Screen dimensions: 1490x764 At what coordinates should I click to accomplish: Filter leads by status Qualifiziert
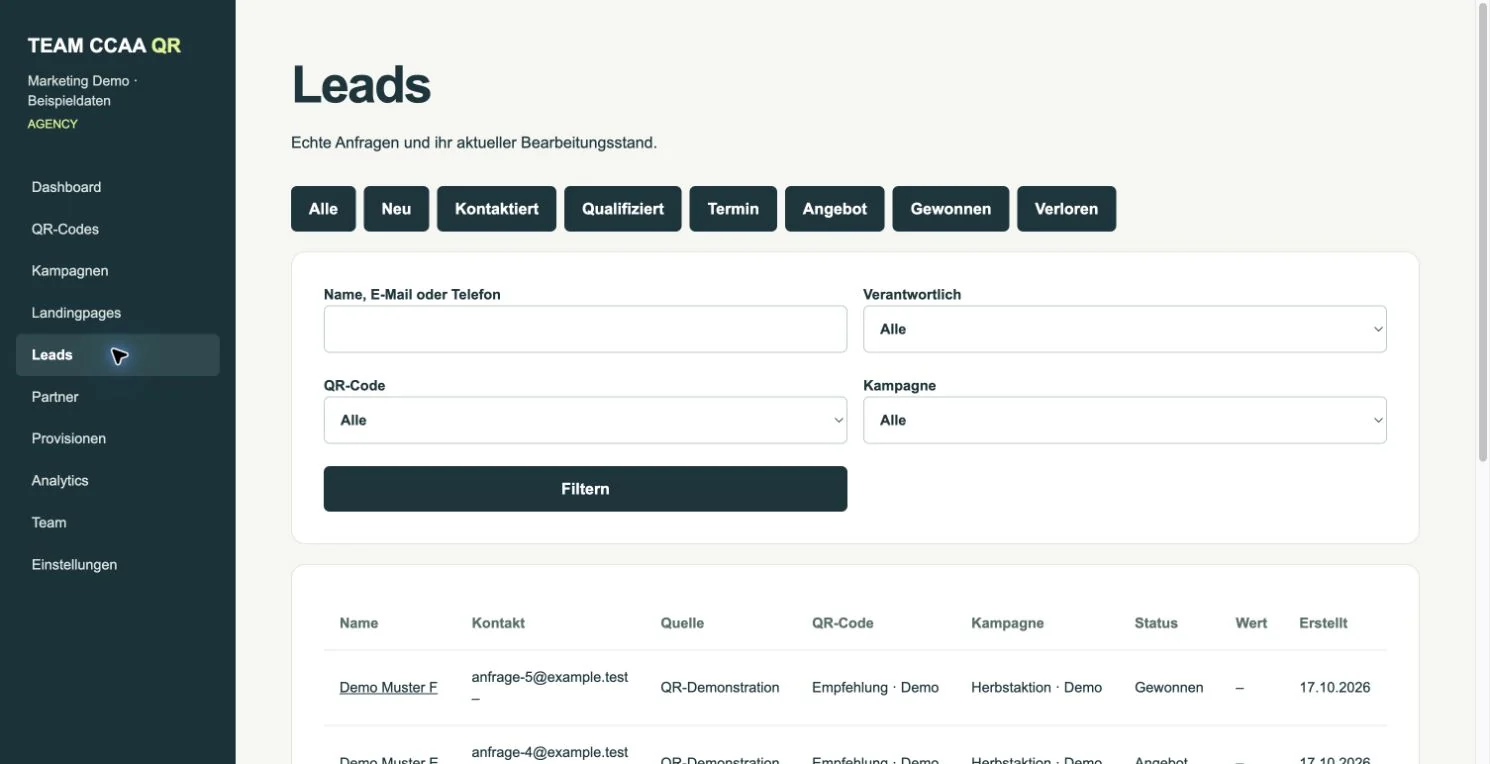click(x=623, y=209)
